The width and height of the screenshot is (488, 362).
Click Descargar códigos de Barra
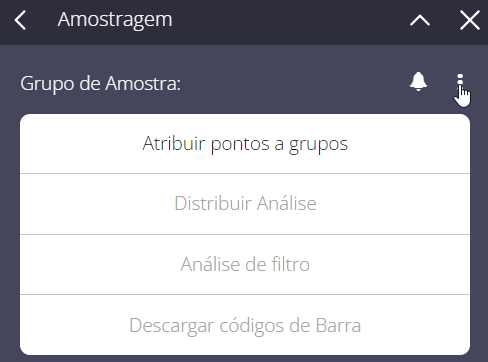(x=245, y=325)
